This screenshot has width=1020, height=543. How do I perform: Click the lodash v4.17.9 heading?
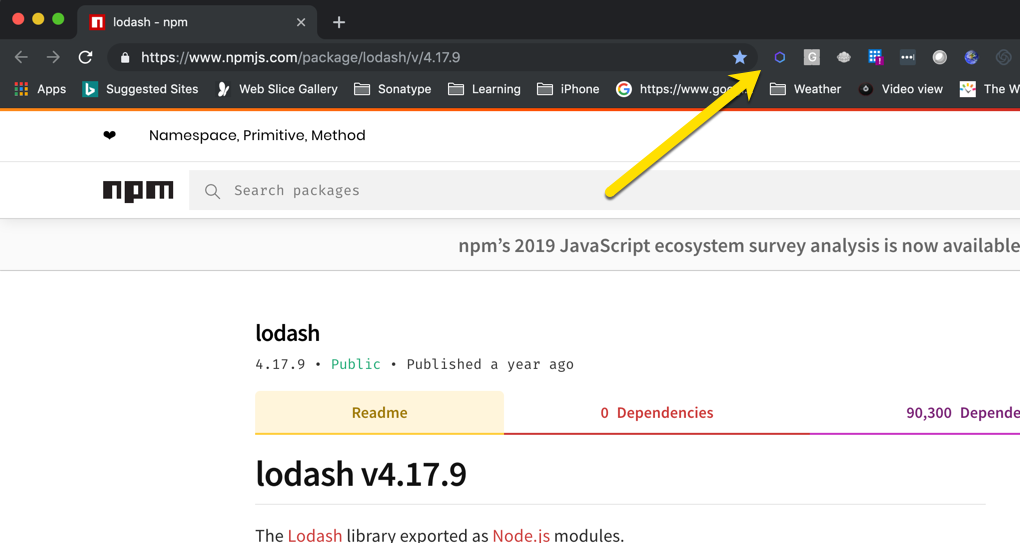[361, 473]
